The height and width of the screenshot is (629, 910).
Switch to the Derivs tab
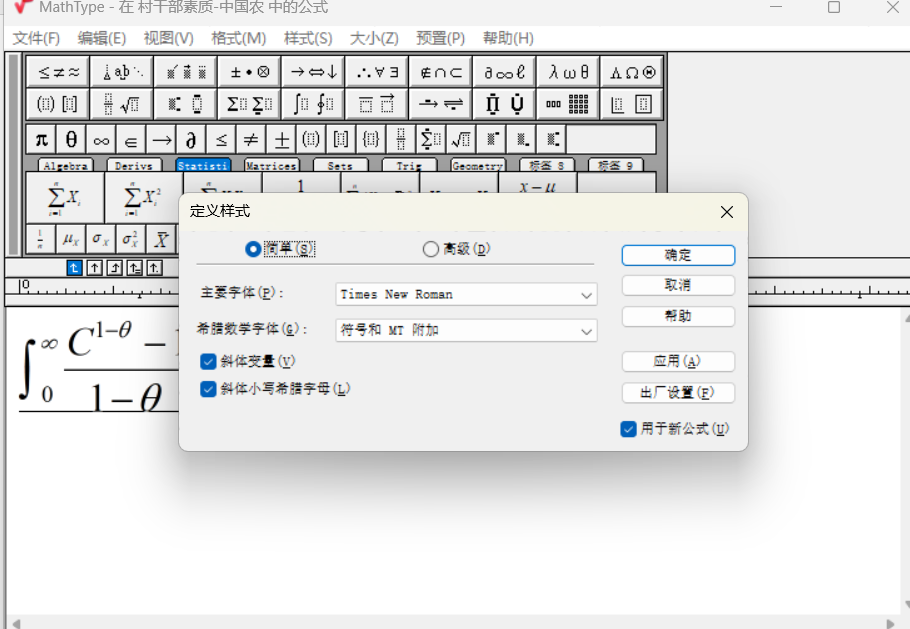133,165
